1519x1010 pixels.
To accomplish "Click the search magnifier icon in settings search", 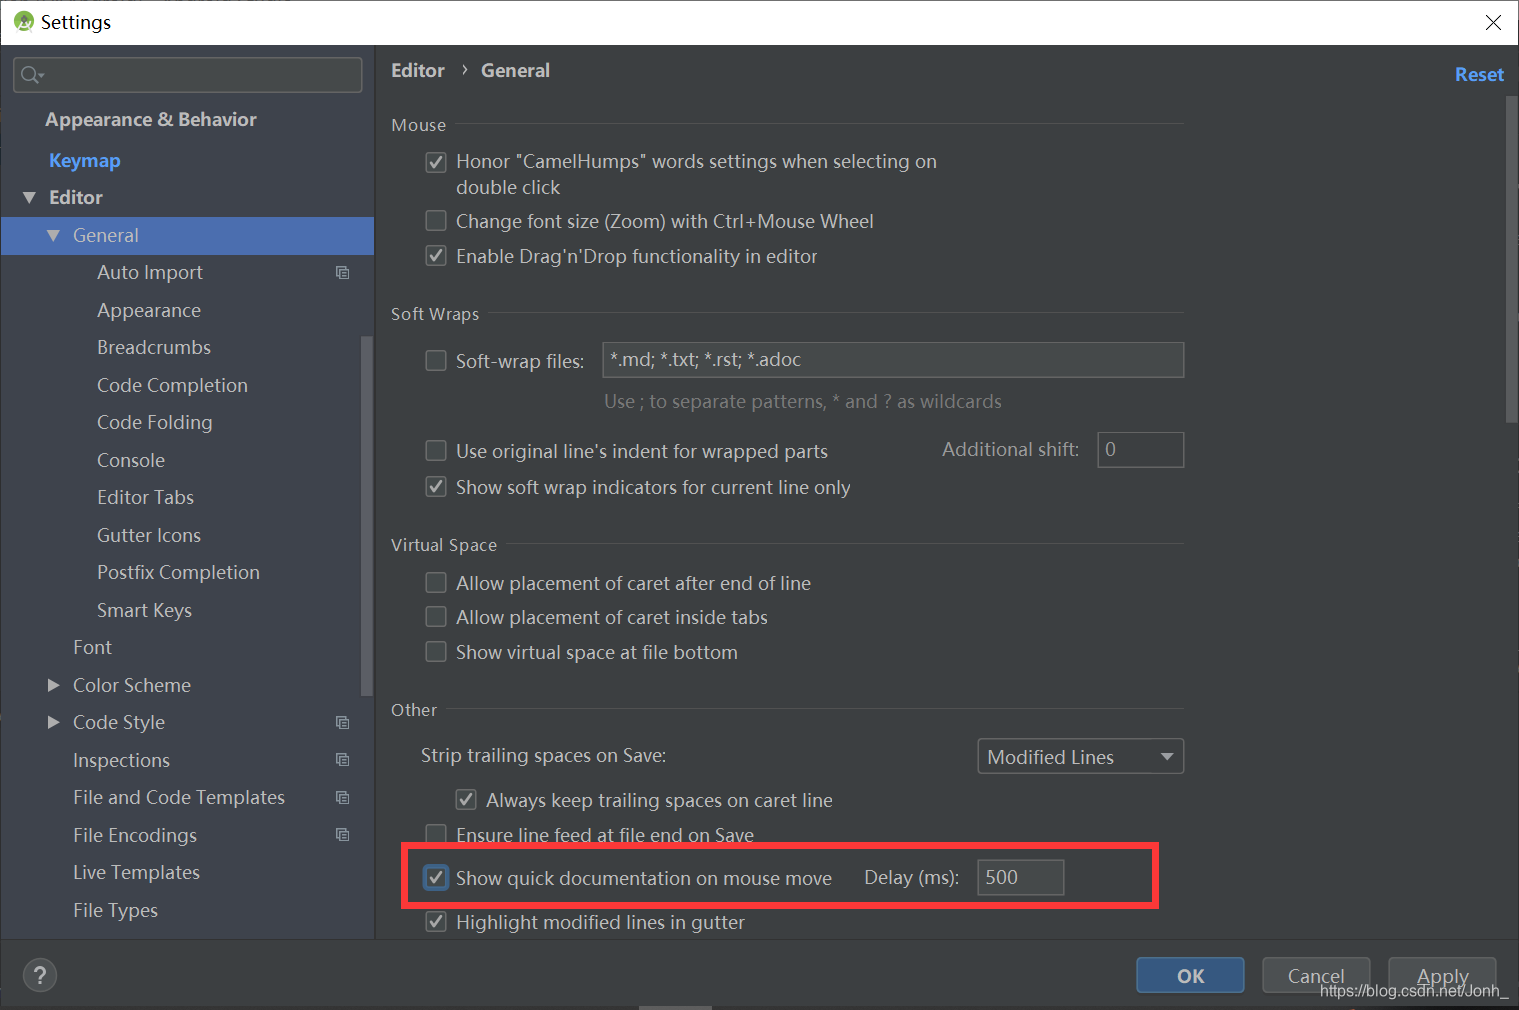I will click(32, 75).
